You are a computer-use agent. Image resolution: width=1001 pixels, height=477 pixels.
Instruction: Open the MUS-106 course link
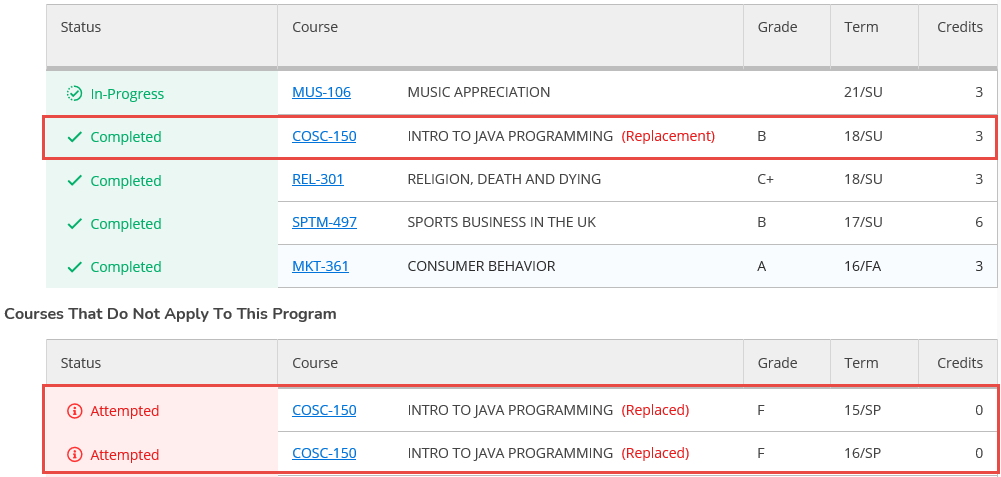(x=321, y=93)
